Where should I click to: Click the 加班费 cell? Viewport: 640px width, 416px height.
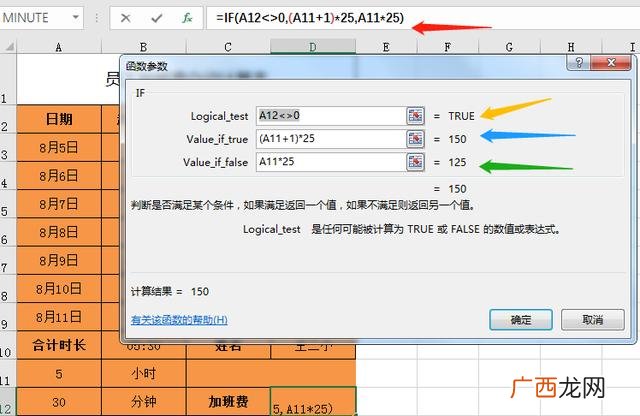click(228, 402)
